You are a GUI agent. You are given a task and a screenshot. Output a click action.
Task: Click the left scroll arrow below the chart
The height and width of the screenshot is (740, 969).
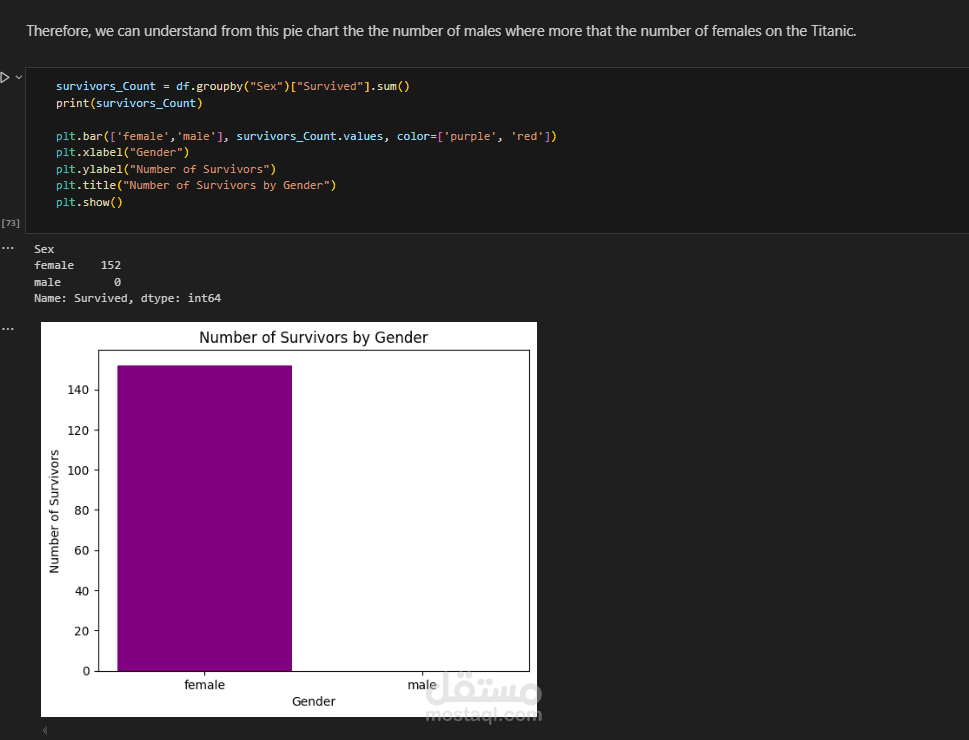[44, 731]
